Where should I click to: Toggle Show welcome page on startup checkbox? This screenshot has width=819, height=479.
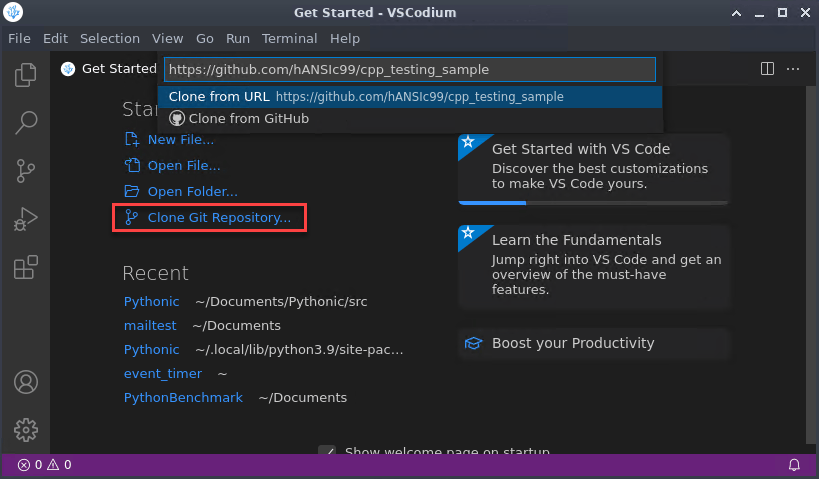tap(326, 452)
